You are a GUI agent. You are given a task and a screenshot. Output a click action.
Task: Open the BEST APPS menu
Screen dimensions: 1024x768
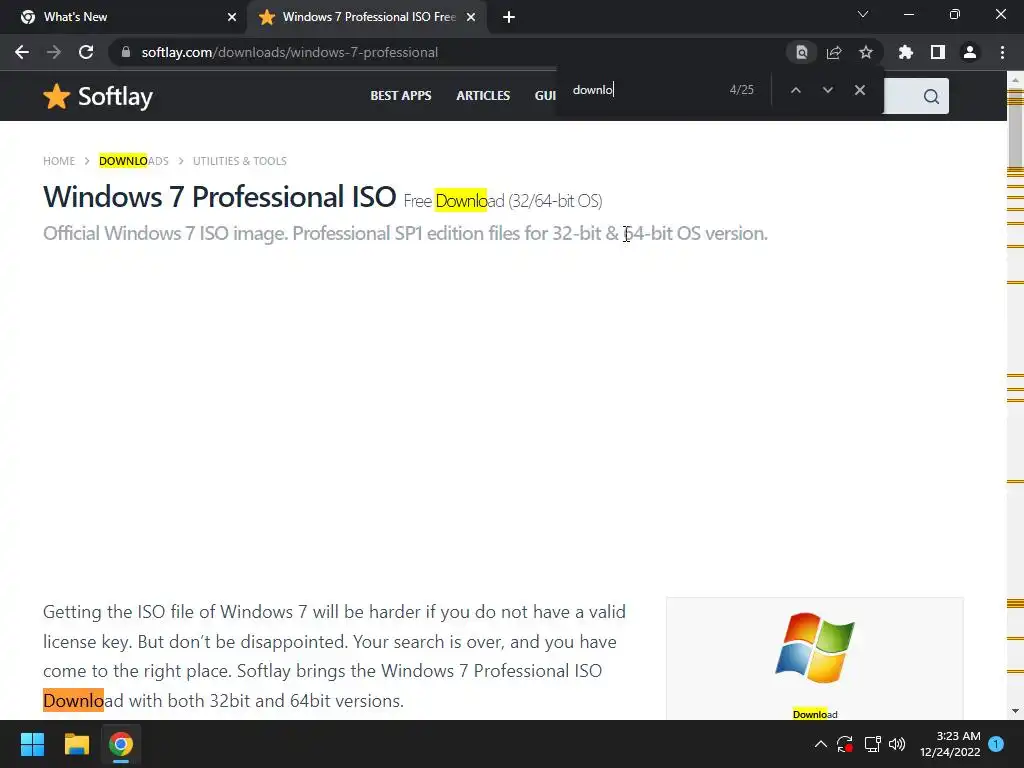401,95
